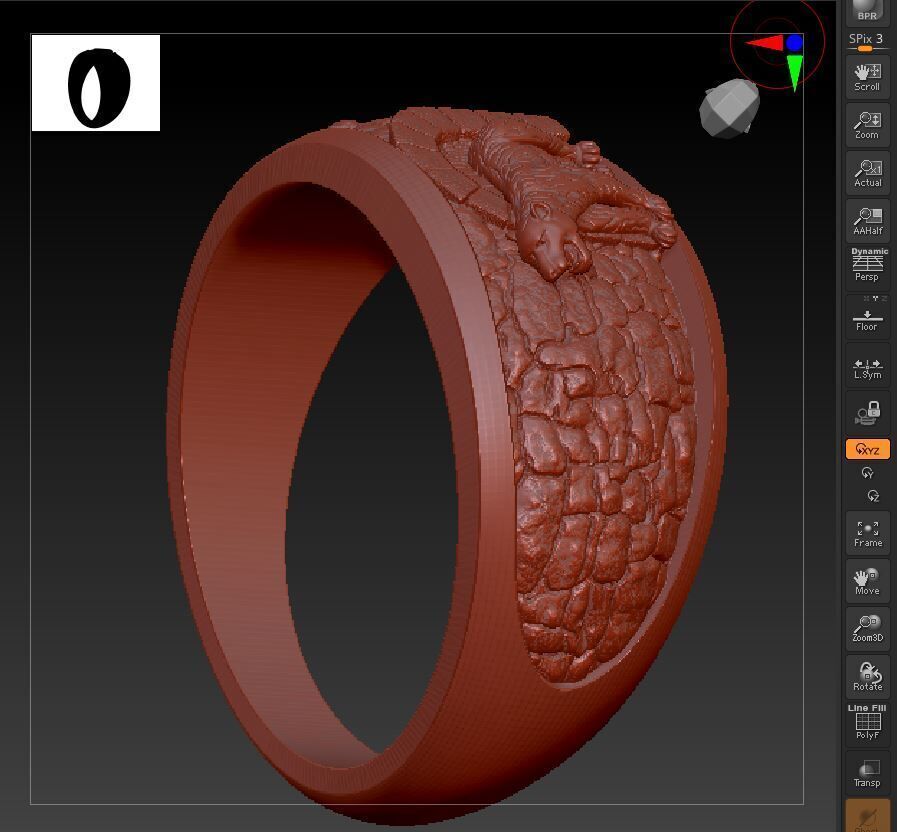Click the gray camera head gizmo
The image size is (897, 832).
pyautogui.click(x=729, y=108)
